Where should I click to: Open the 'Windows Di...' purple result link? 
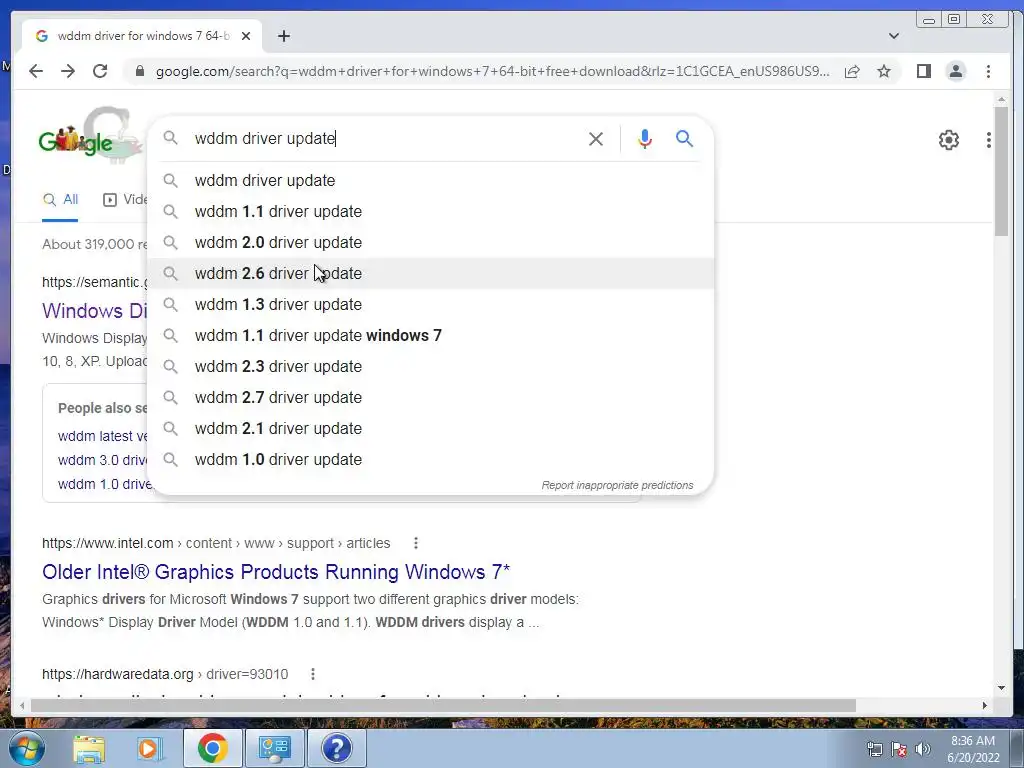point(95,311)
